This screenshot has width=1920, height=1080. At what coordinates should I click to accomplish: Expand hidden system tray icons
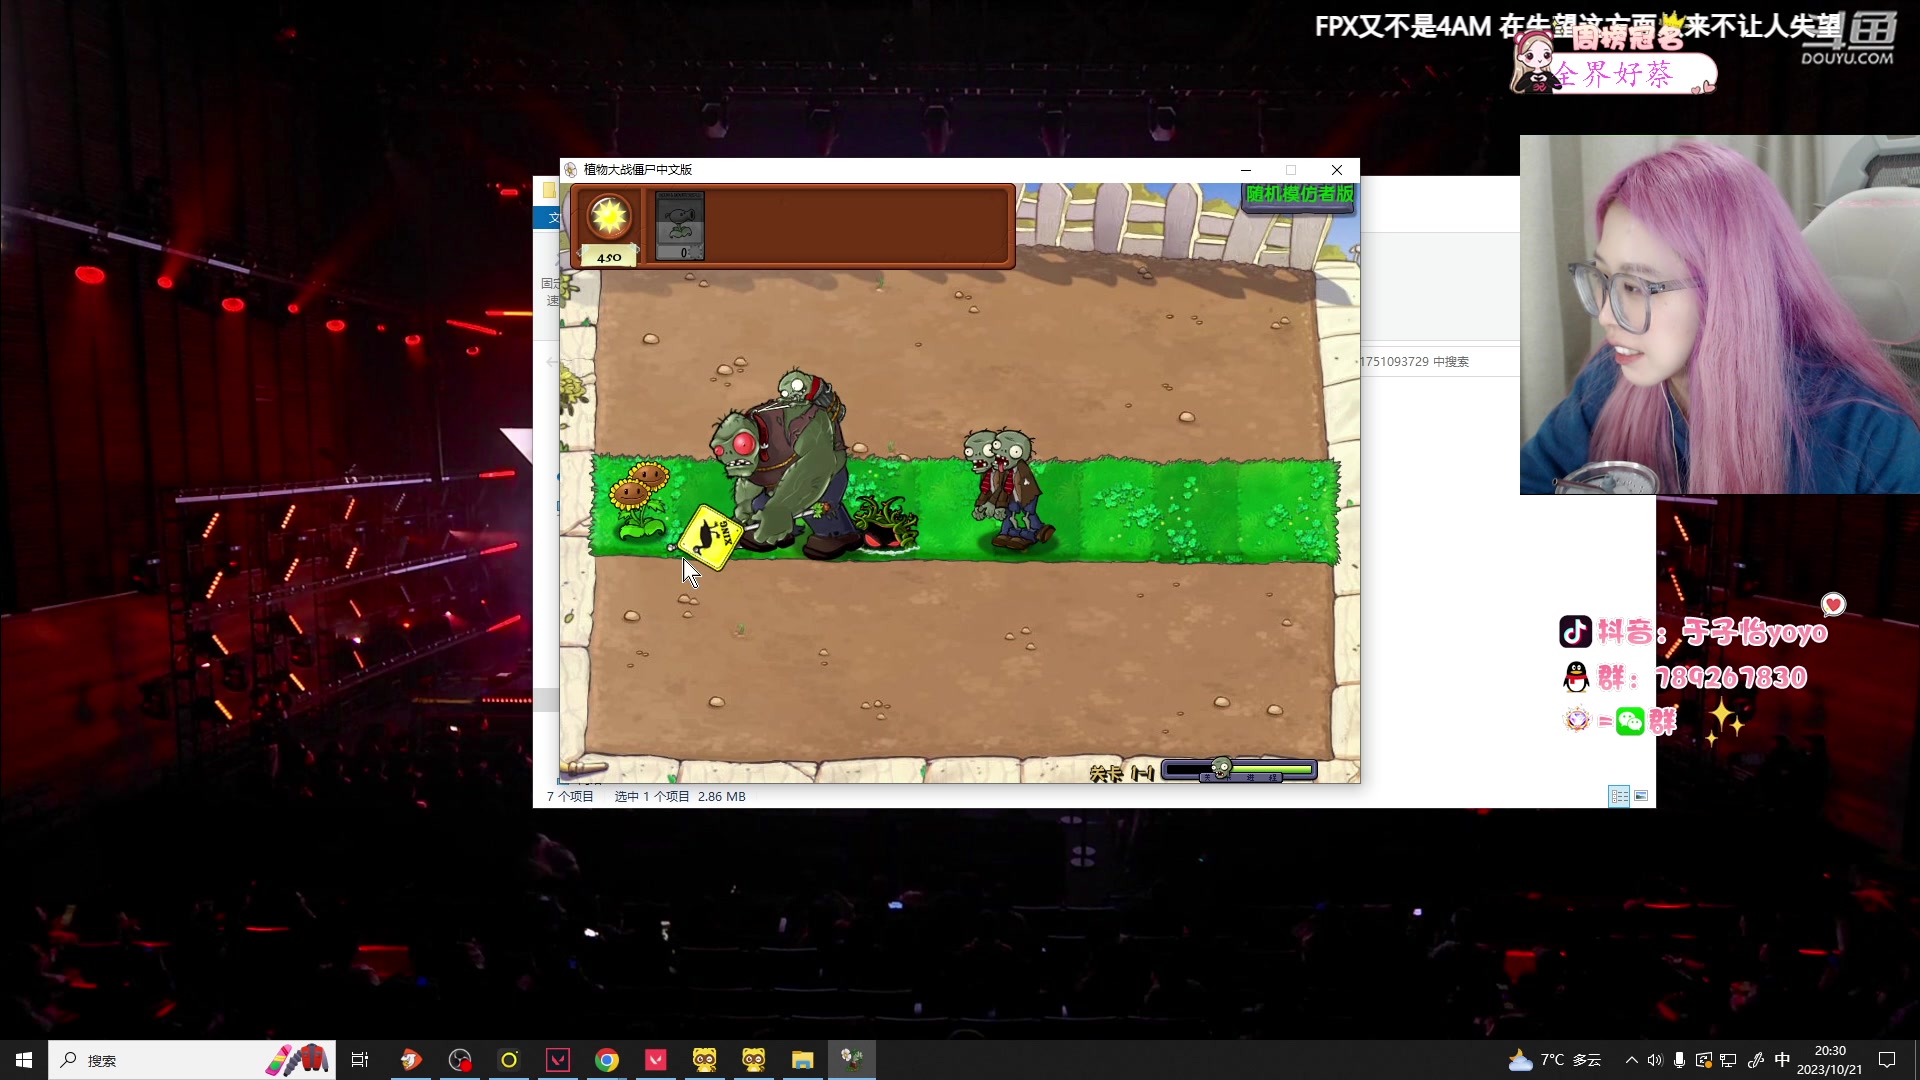tap(1632, 1060)
